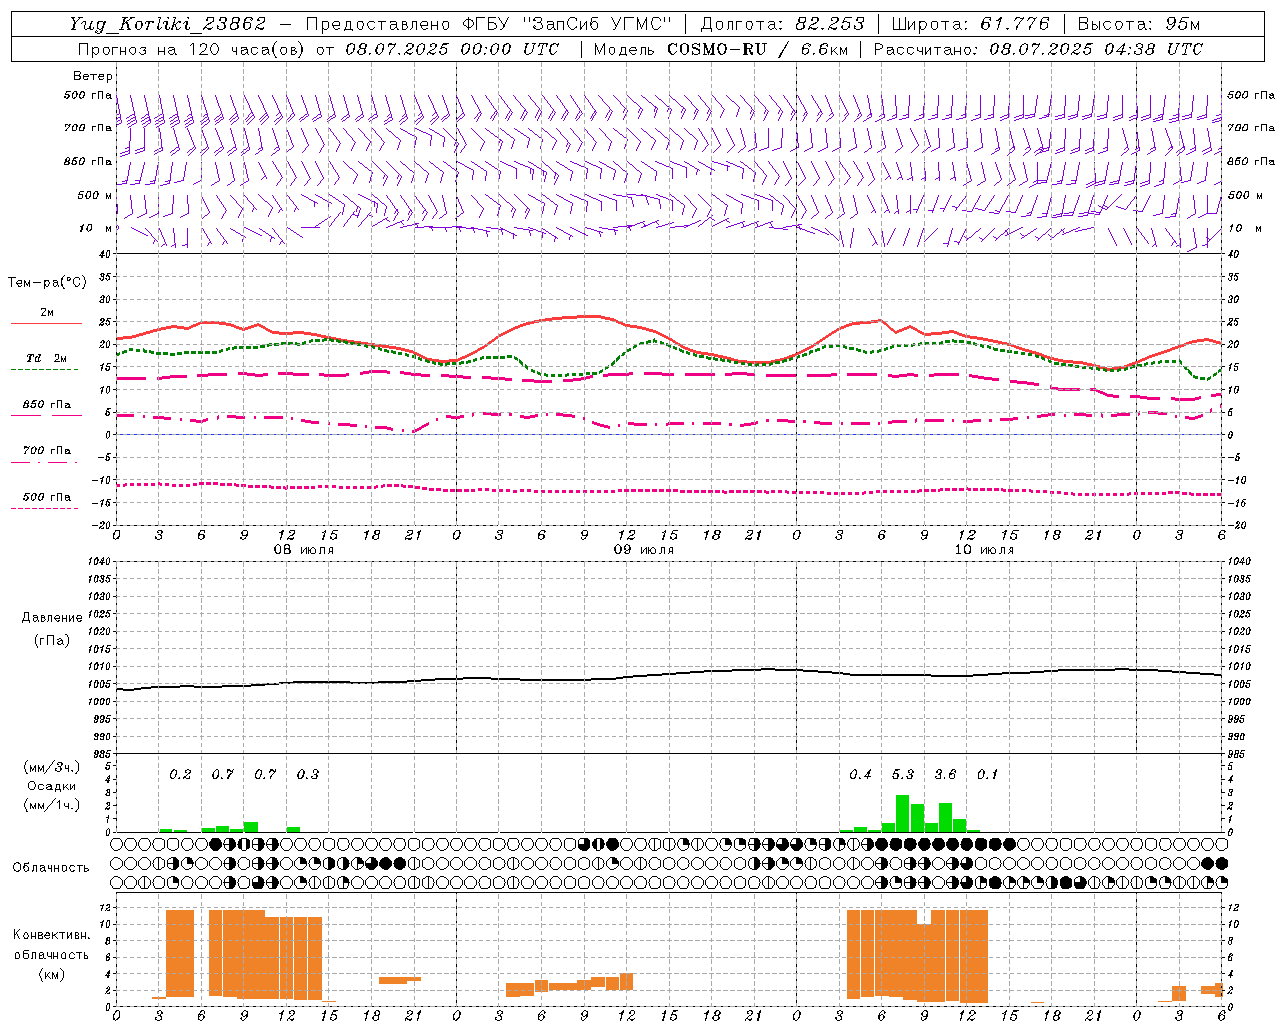Click the tallest green precipitation bar
This screenshot has width=1280, height=1024.
tap(902, 813)
